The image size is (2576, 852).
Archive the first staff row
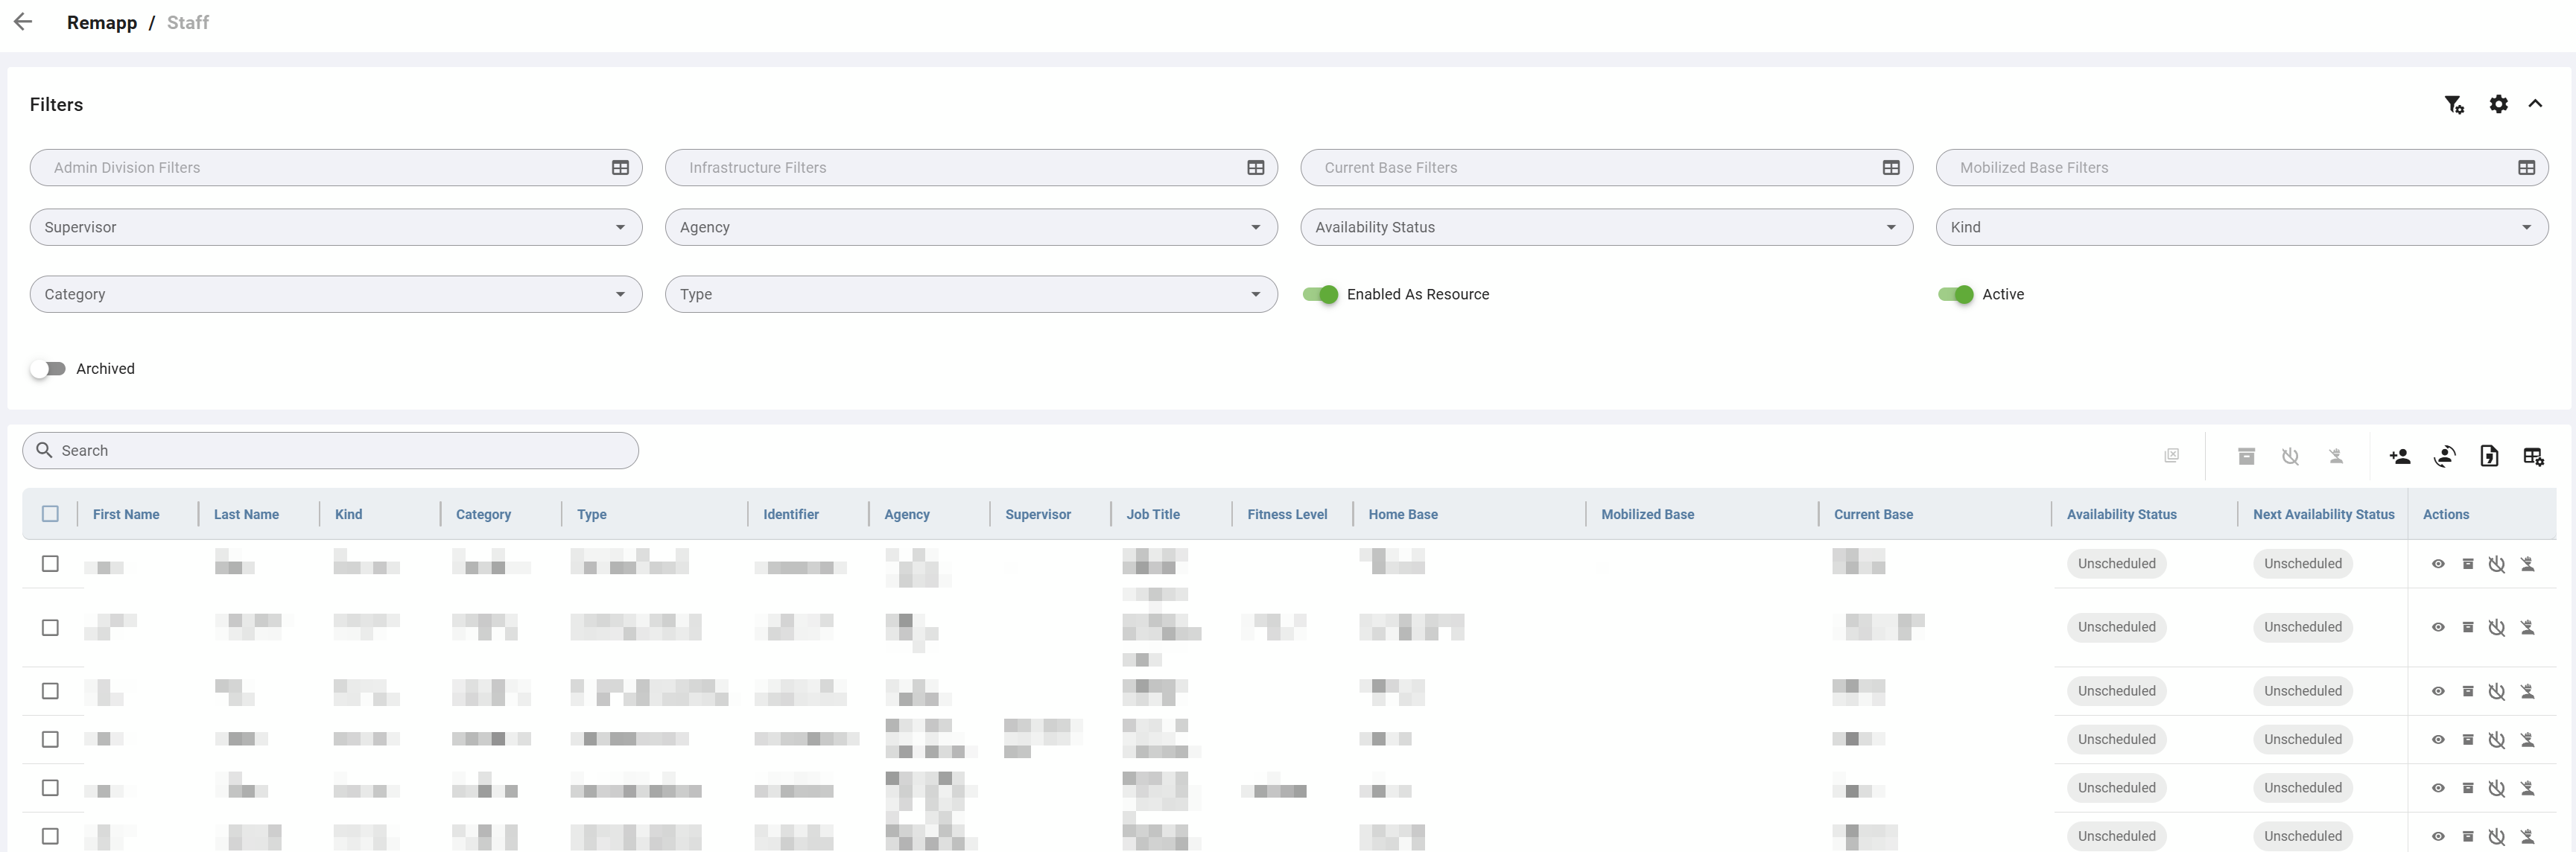2467,564
